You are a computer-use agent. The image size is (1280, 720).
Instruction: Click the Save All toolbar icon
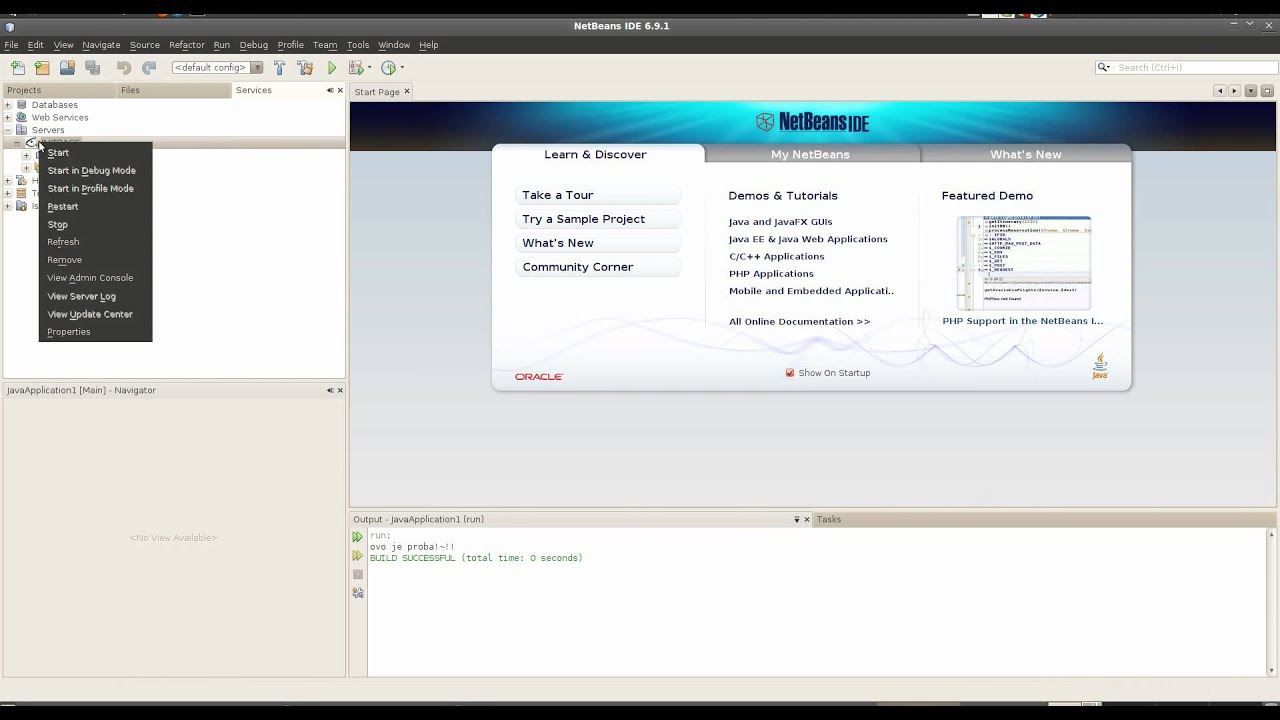(x=92, y=68)
